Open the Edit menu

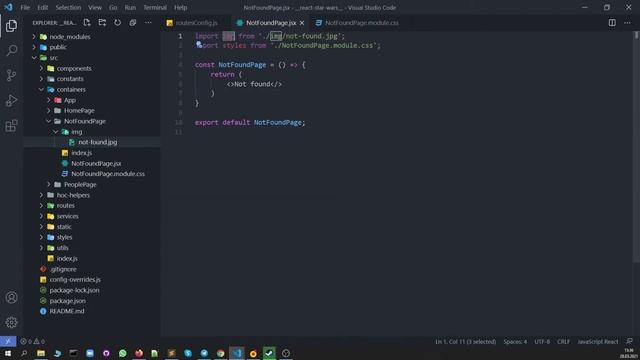42,7
